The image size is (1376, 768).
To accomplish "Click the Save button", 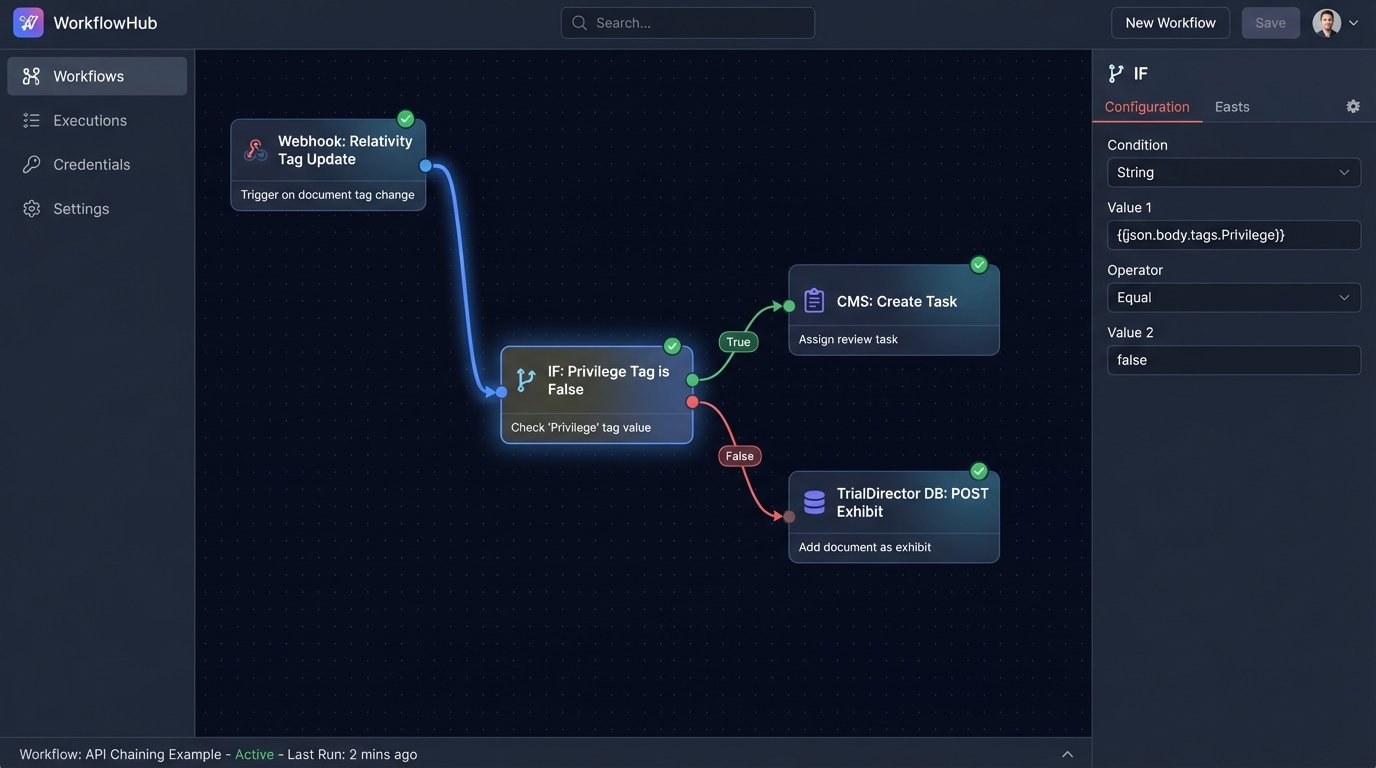I will coord(1270,23).
